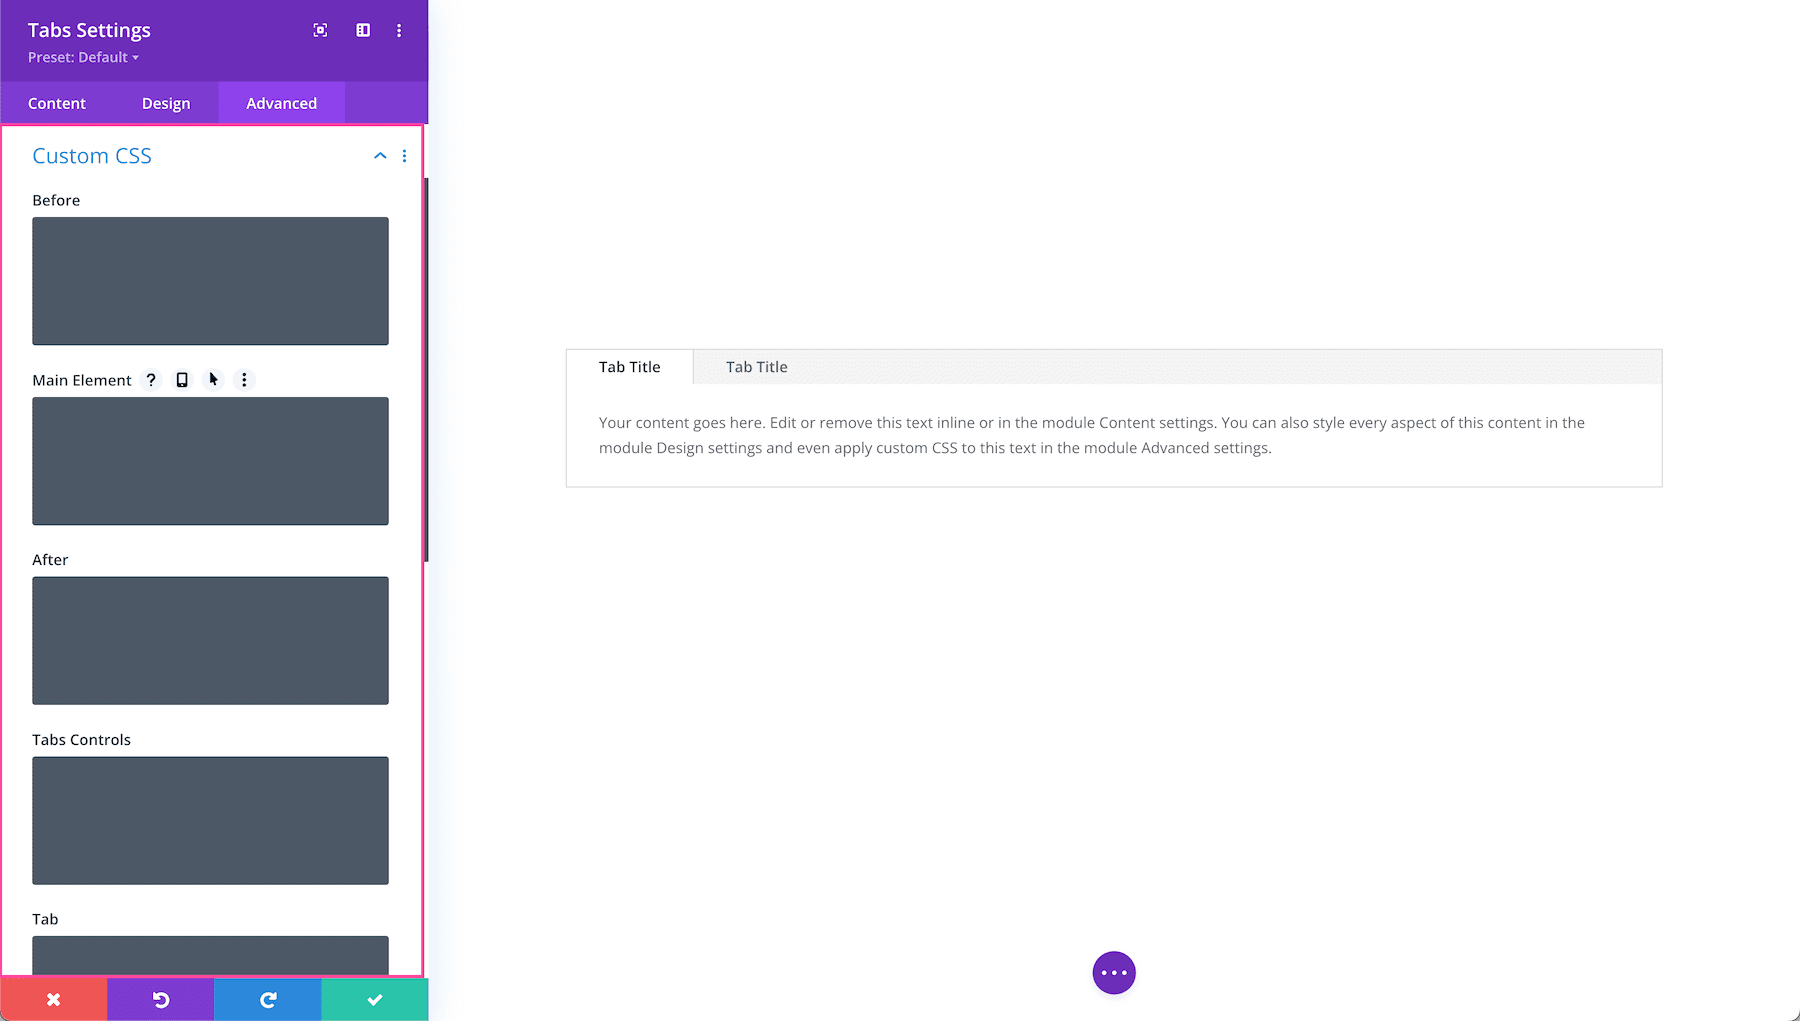The image size is (1800, 1021).
Task: Open the page settings dots button
Action: [1113, 971]
